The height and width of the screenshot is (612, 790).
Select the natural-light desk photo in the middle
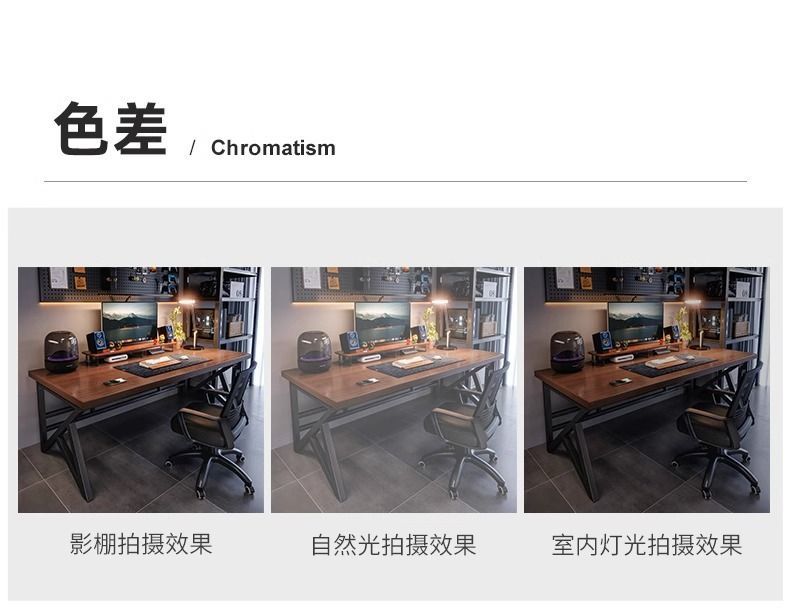(x=393, y=389)
